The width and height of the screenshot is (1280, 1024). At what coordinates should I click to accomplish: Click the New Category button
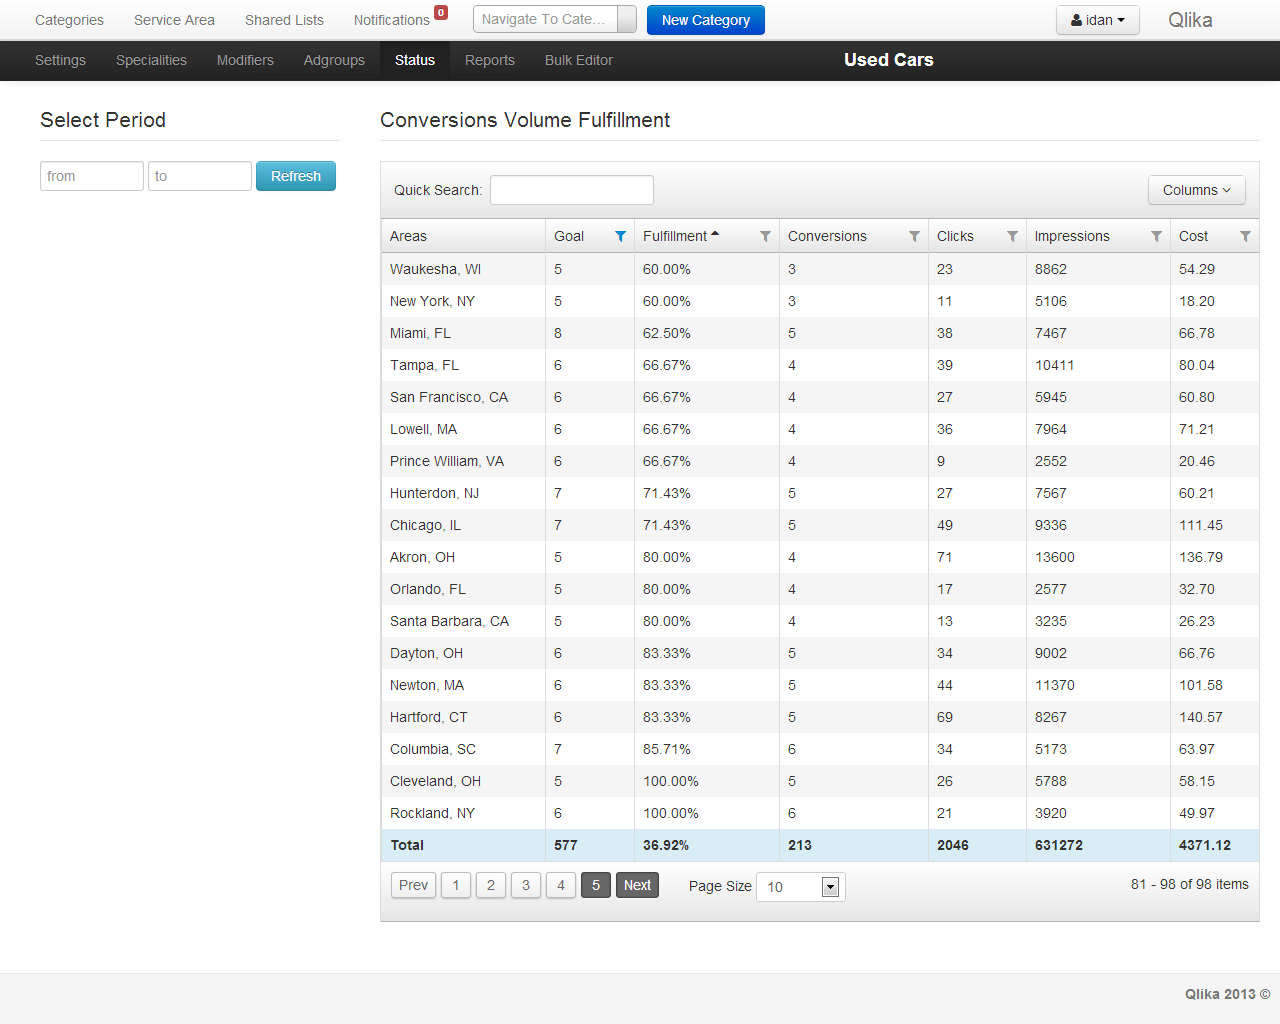[x=705, y=20]
